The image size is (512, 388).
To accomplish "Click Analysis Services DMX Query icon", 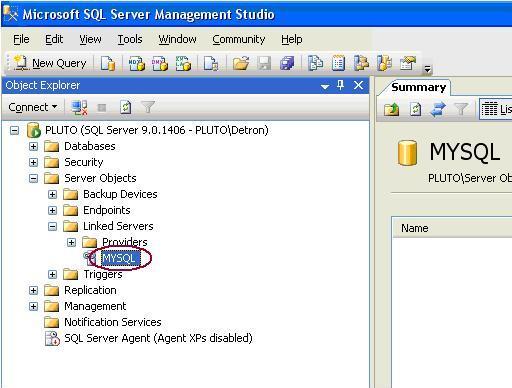I will [x=160, y=63].
